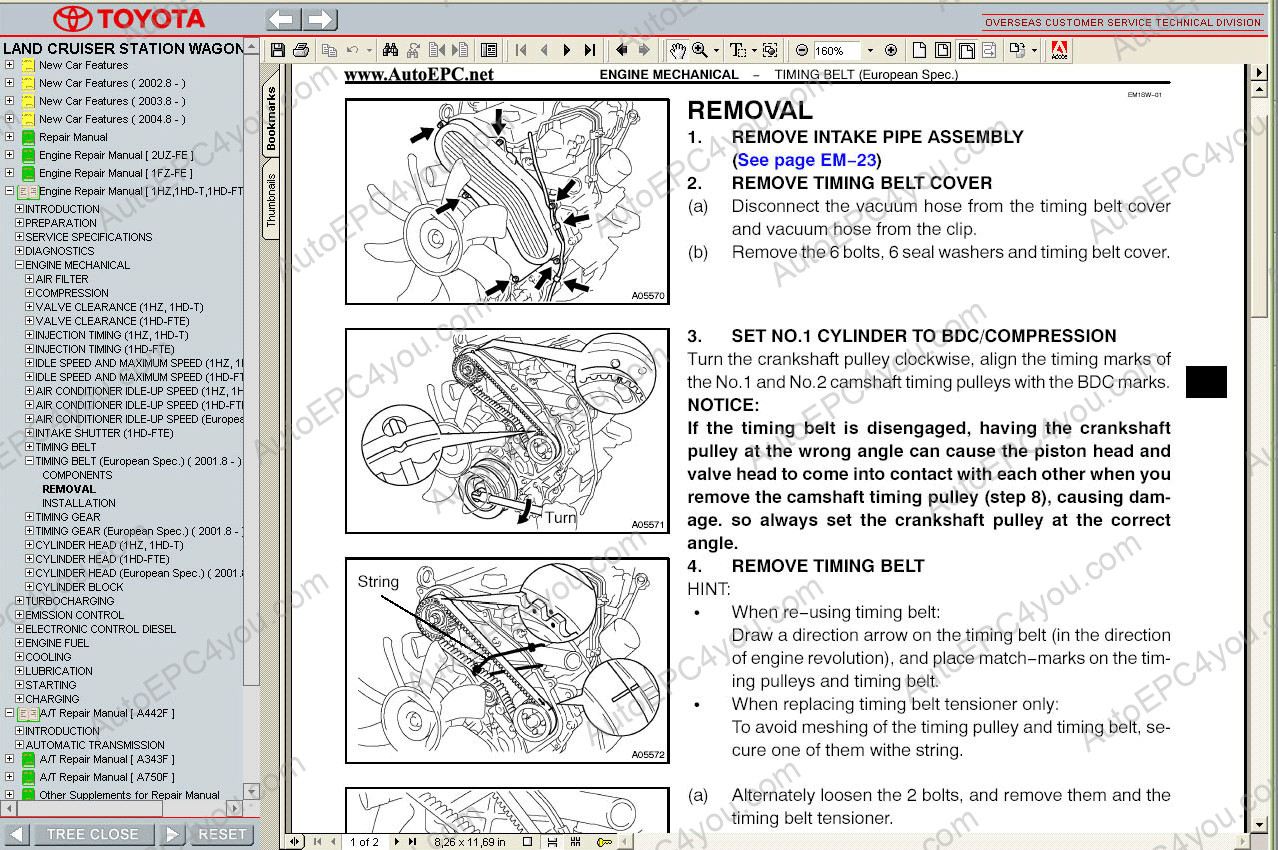The image size is (1278, 850).
Task: Click the key security icon in status bar
Action: point(604,842)
